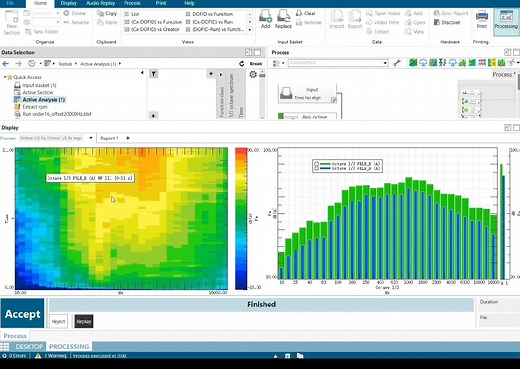Toggle the first legend checkbox Octave 1/3
Image resolution: width=520 pixels, height=369 pixels.
point(317,164)
